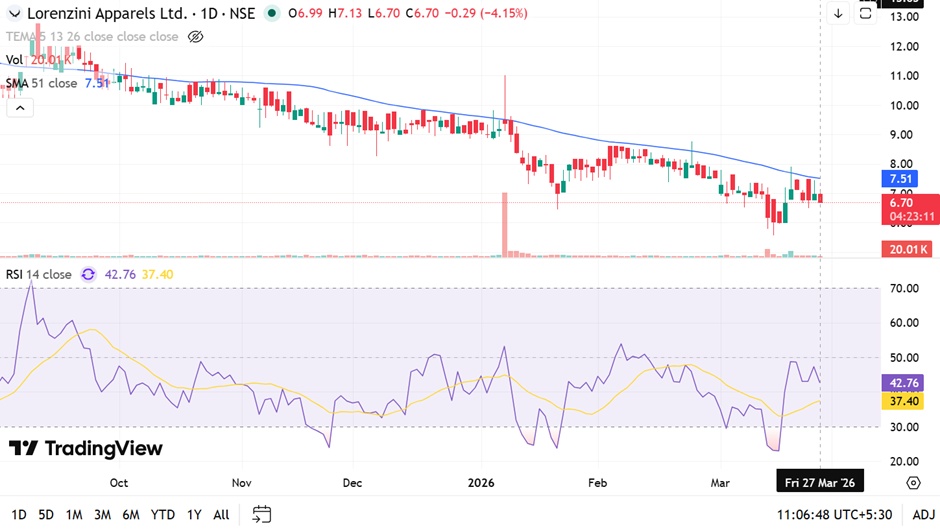Toggle ADJ adjusted data setting

pos(923,514)
